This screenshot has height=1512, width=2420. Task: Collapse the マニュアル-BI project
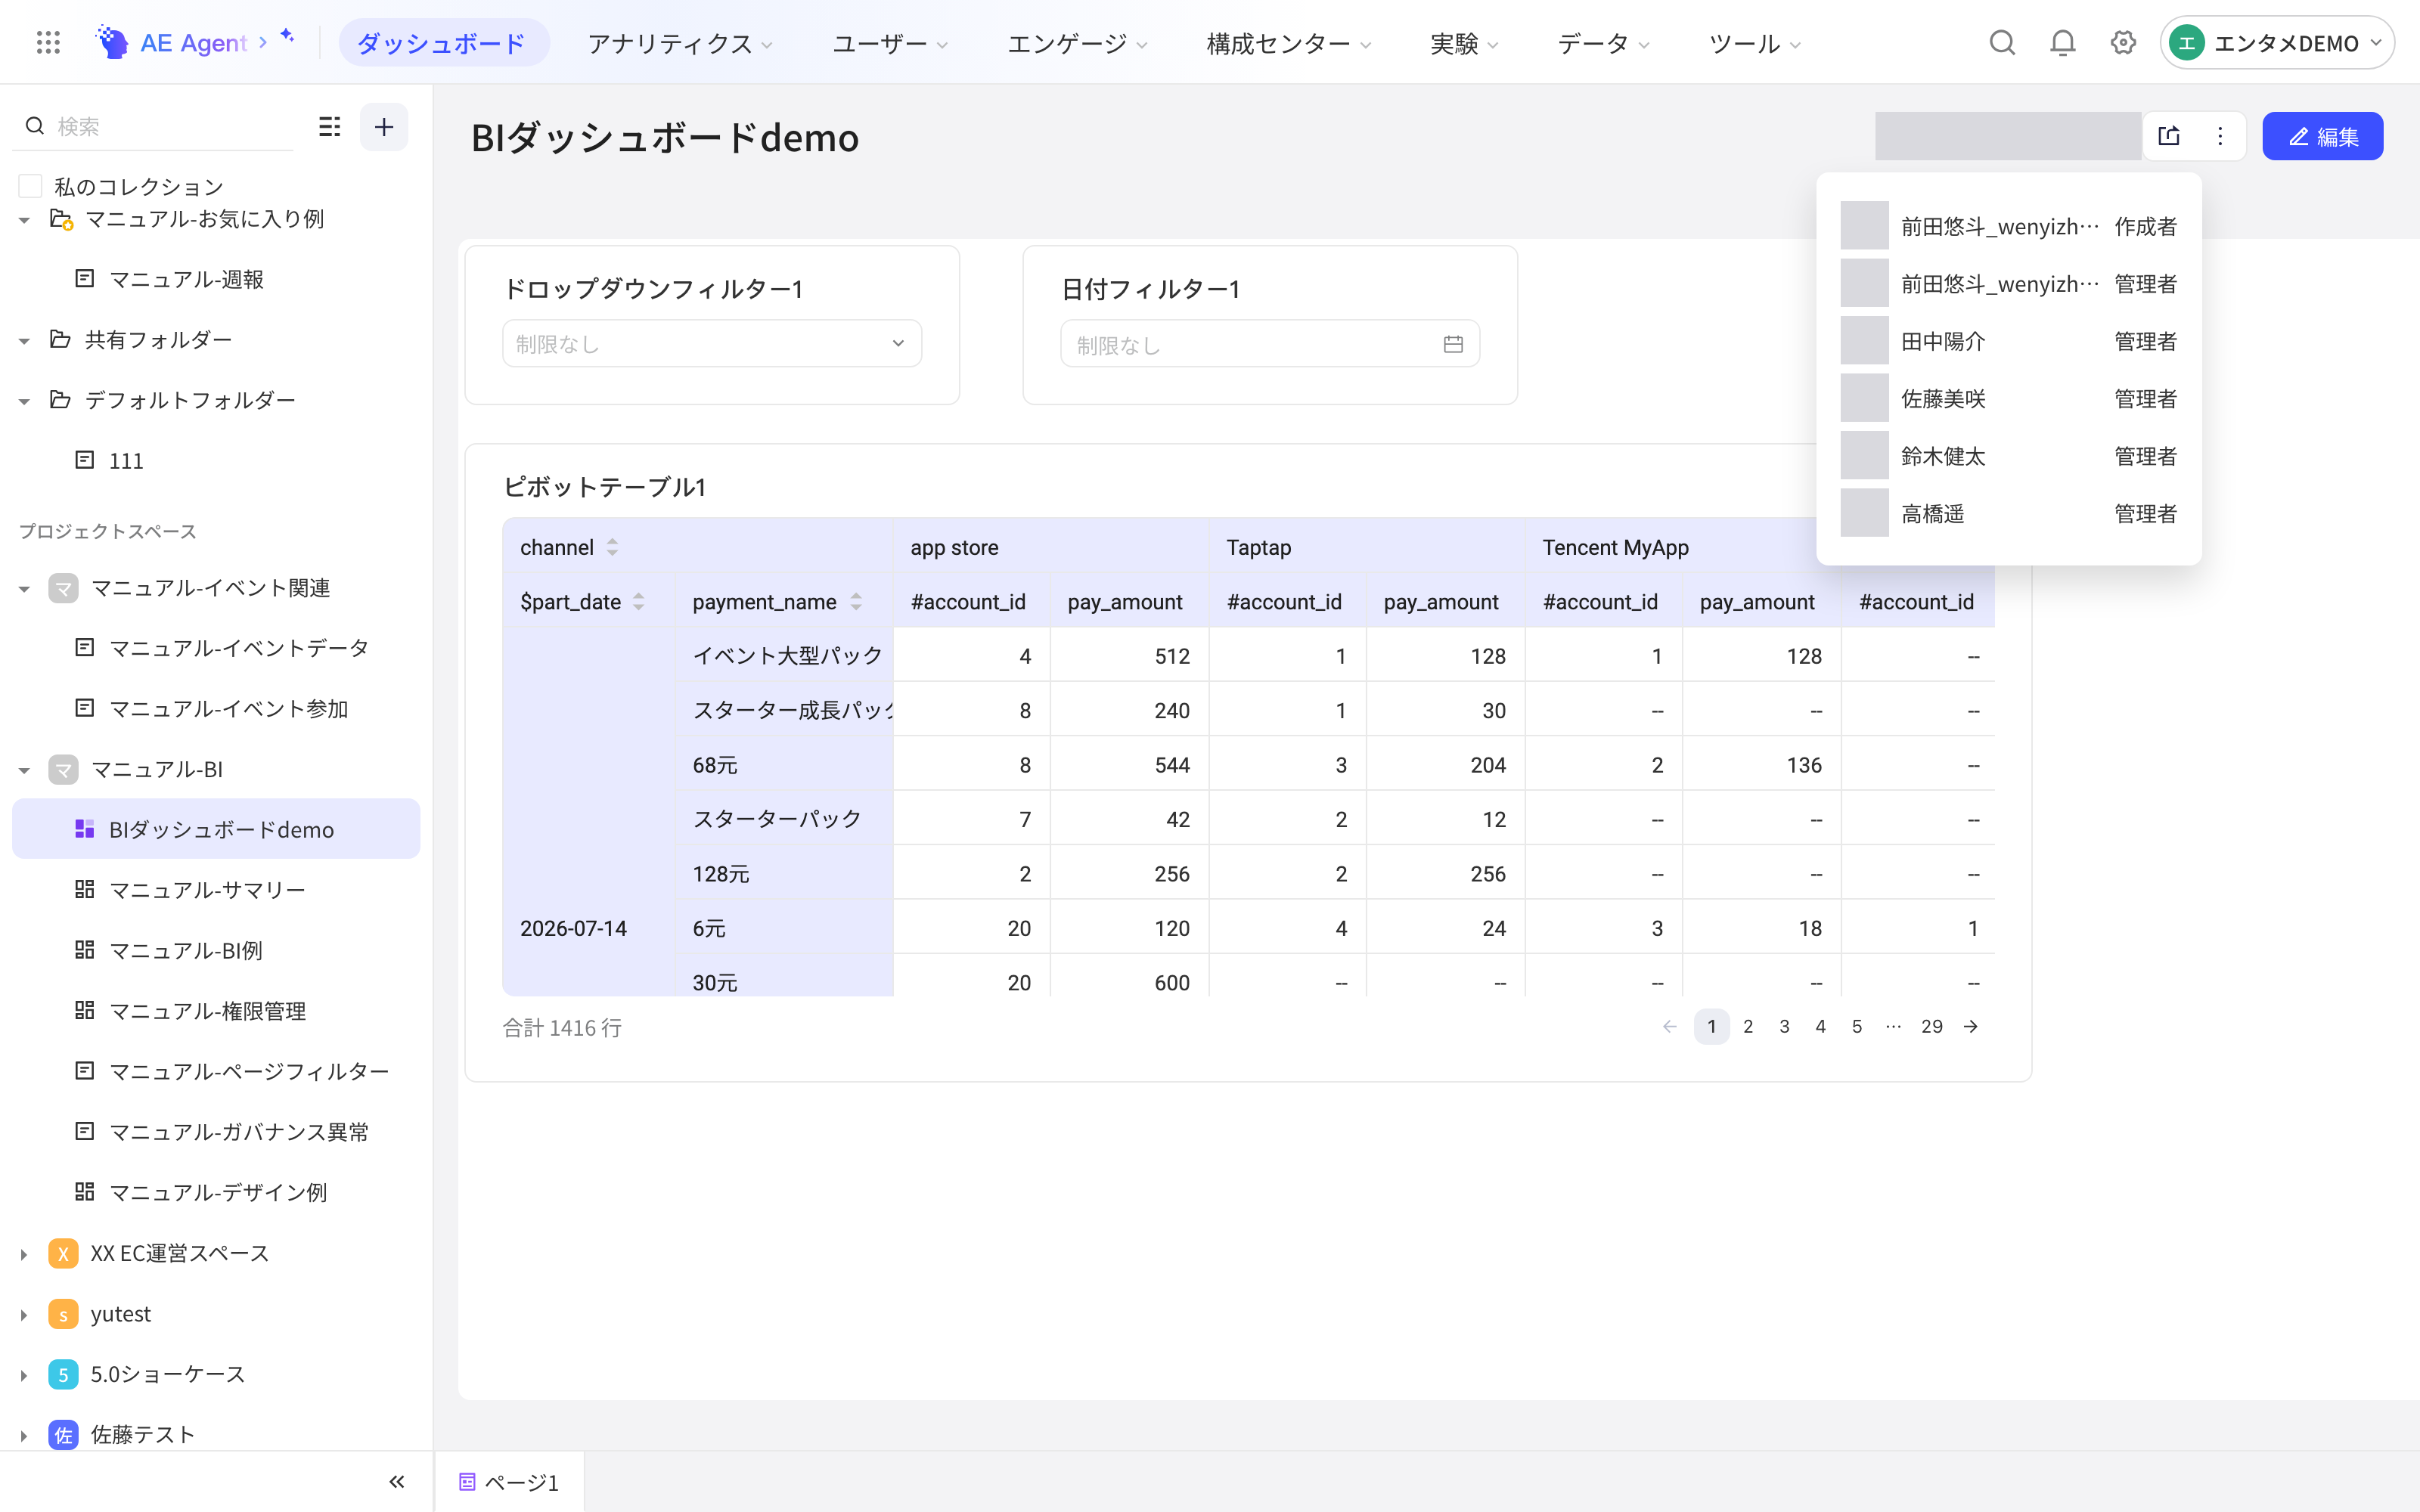click(24, 770)
